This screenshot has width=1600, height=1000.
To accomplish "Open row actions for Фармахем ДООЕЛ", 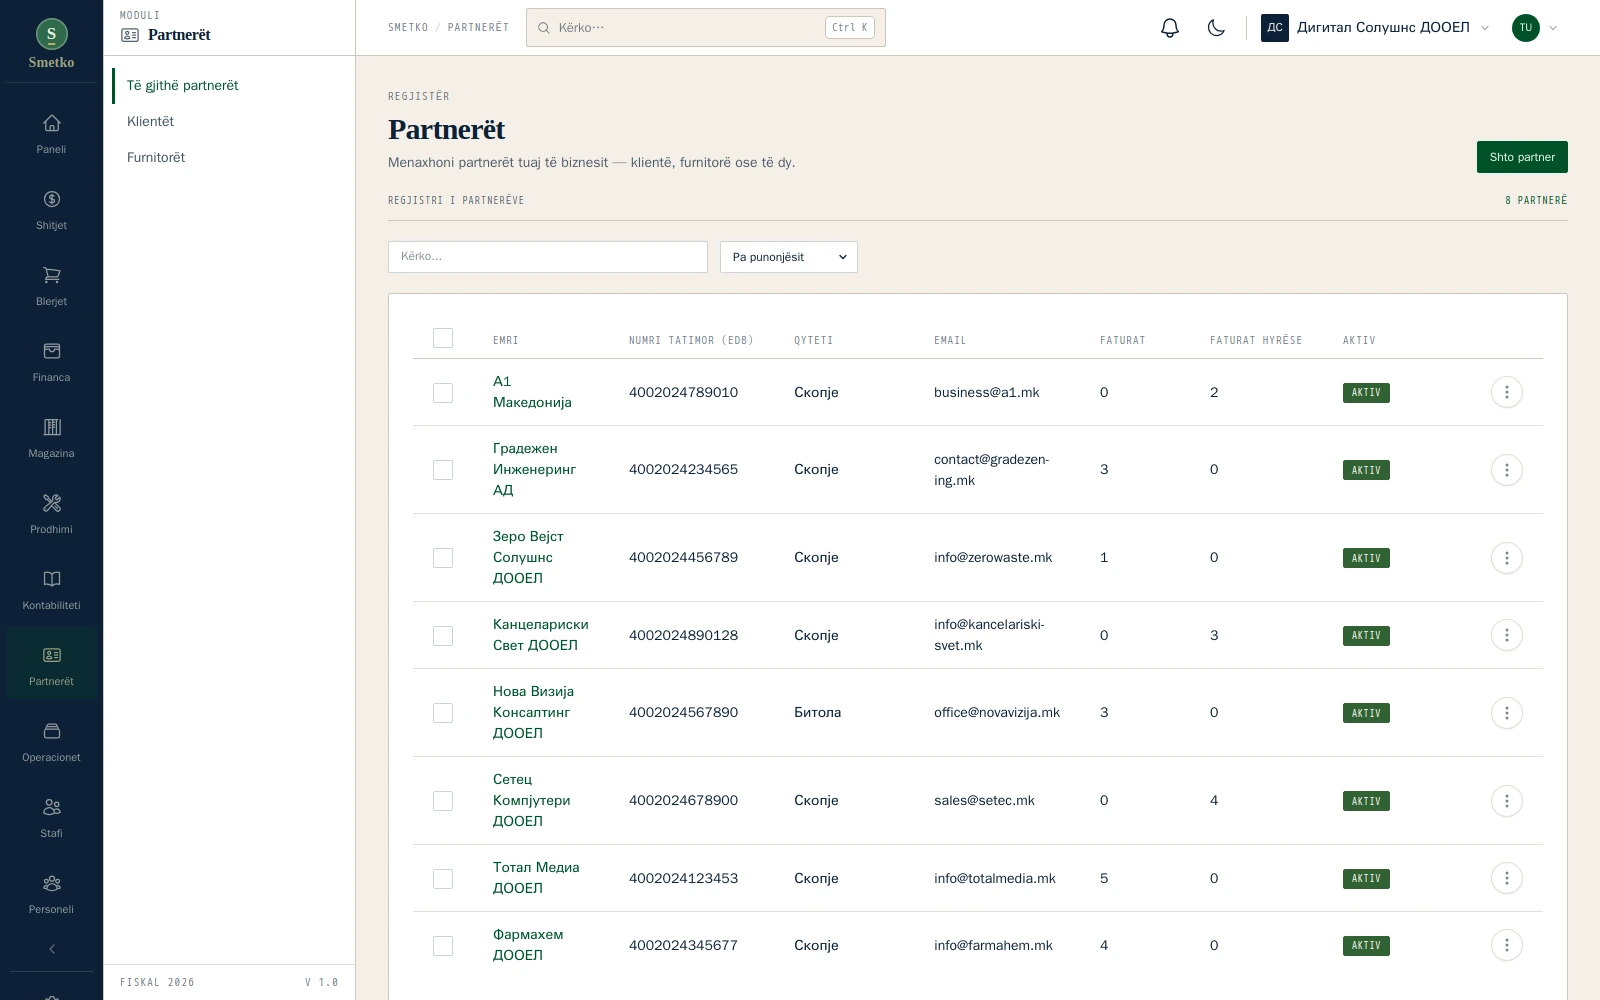I will point(1506,945).
